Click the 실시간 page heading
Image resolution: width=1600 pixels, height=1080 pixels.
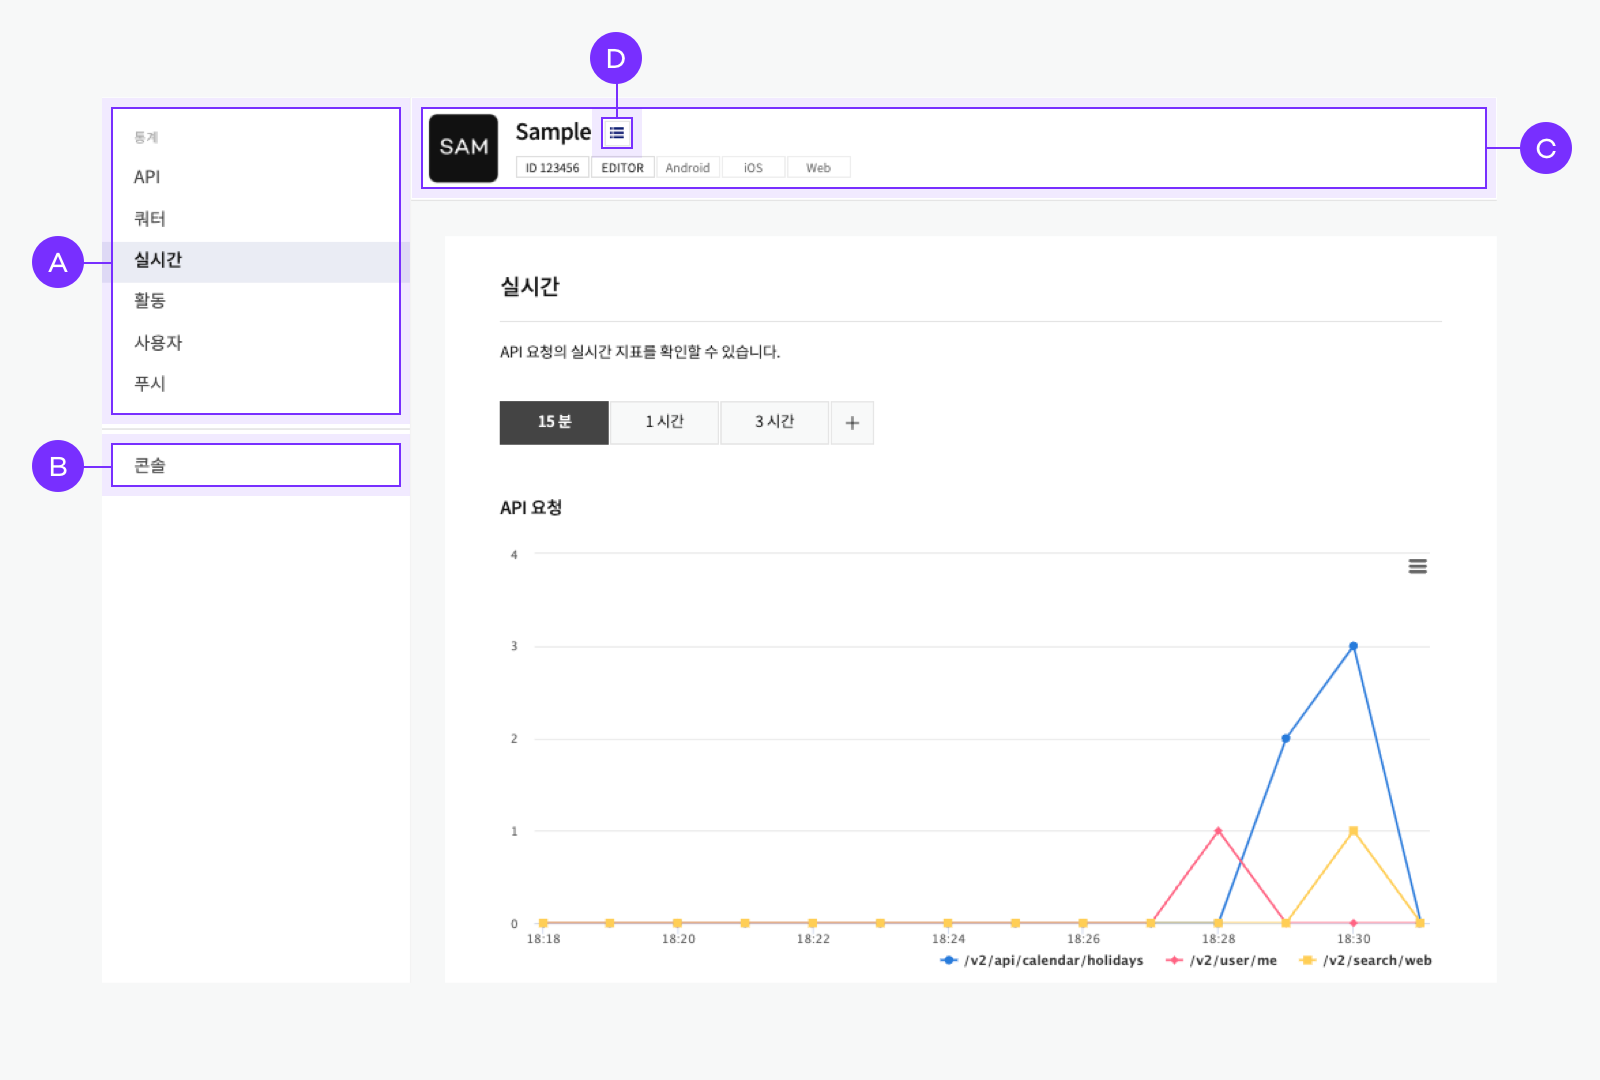click(530, 287)
